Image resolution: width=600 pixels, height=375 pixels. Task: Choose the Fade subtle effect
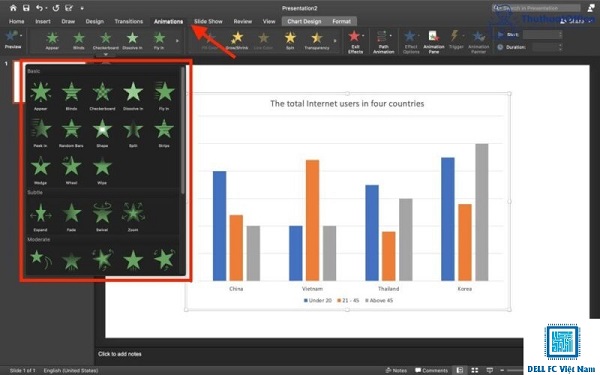(71, 217)
